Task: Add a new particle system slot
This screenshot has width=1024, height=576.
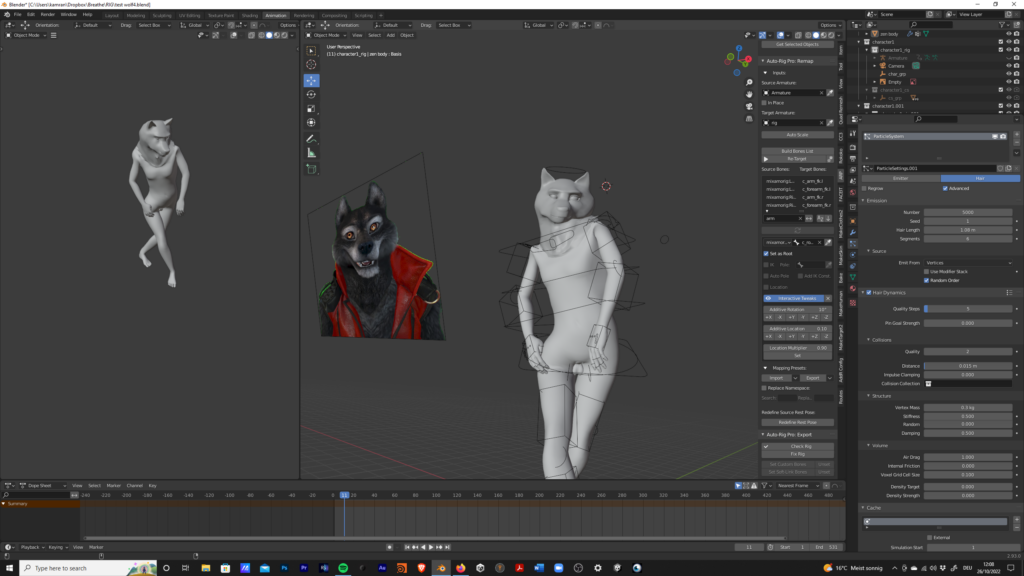Action: point(1017,136)
